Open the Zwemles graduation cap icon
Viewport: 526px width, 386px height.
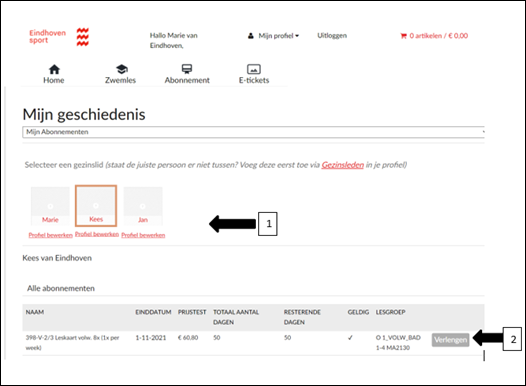pyautogui.click(x=121, y=69)
